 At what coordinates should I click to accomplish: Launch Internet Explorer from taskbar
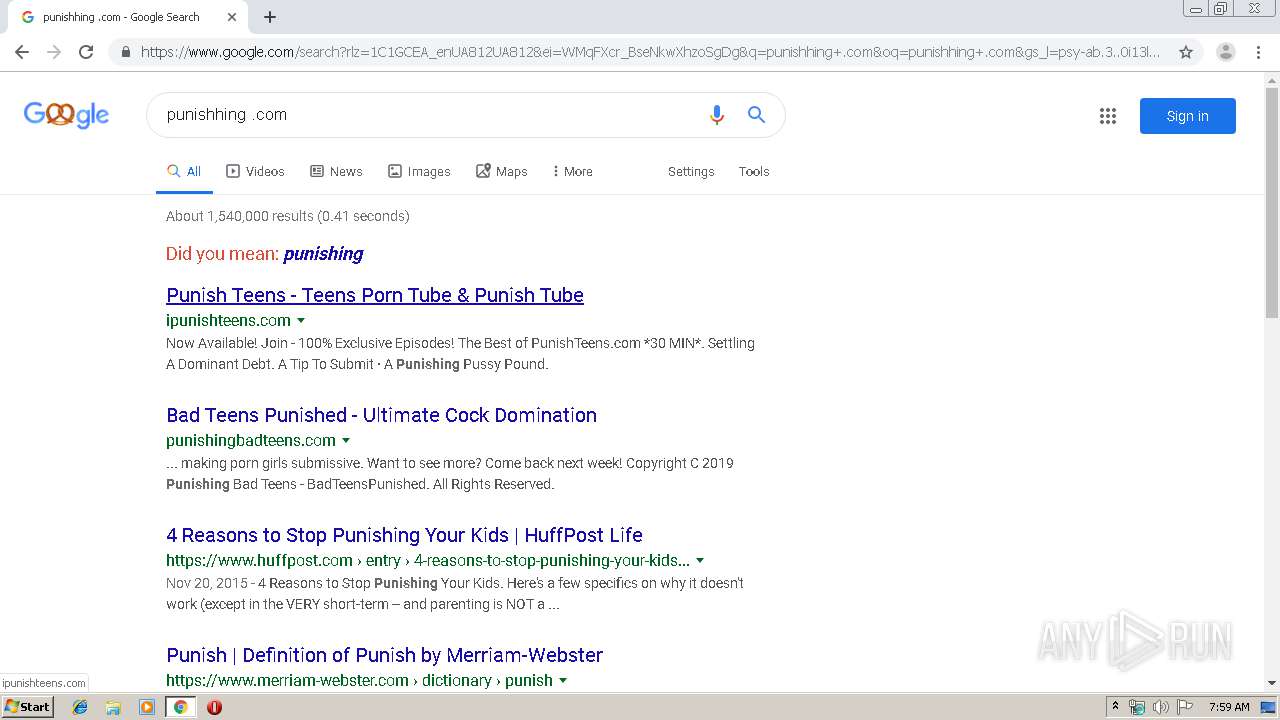(80, 707)
